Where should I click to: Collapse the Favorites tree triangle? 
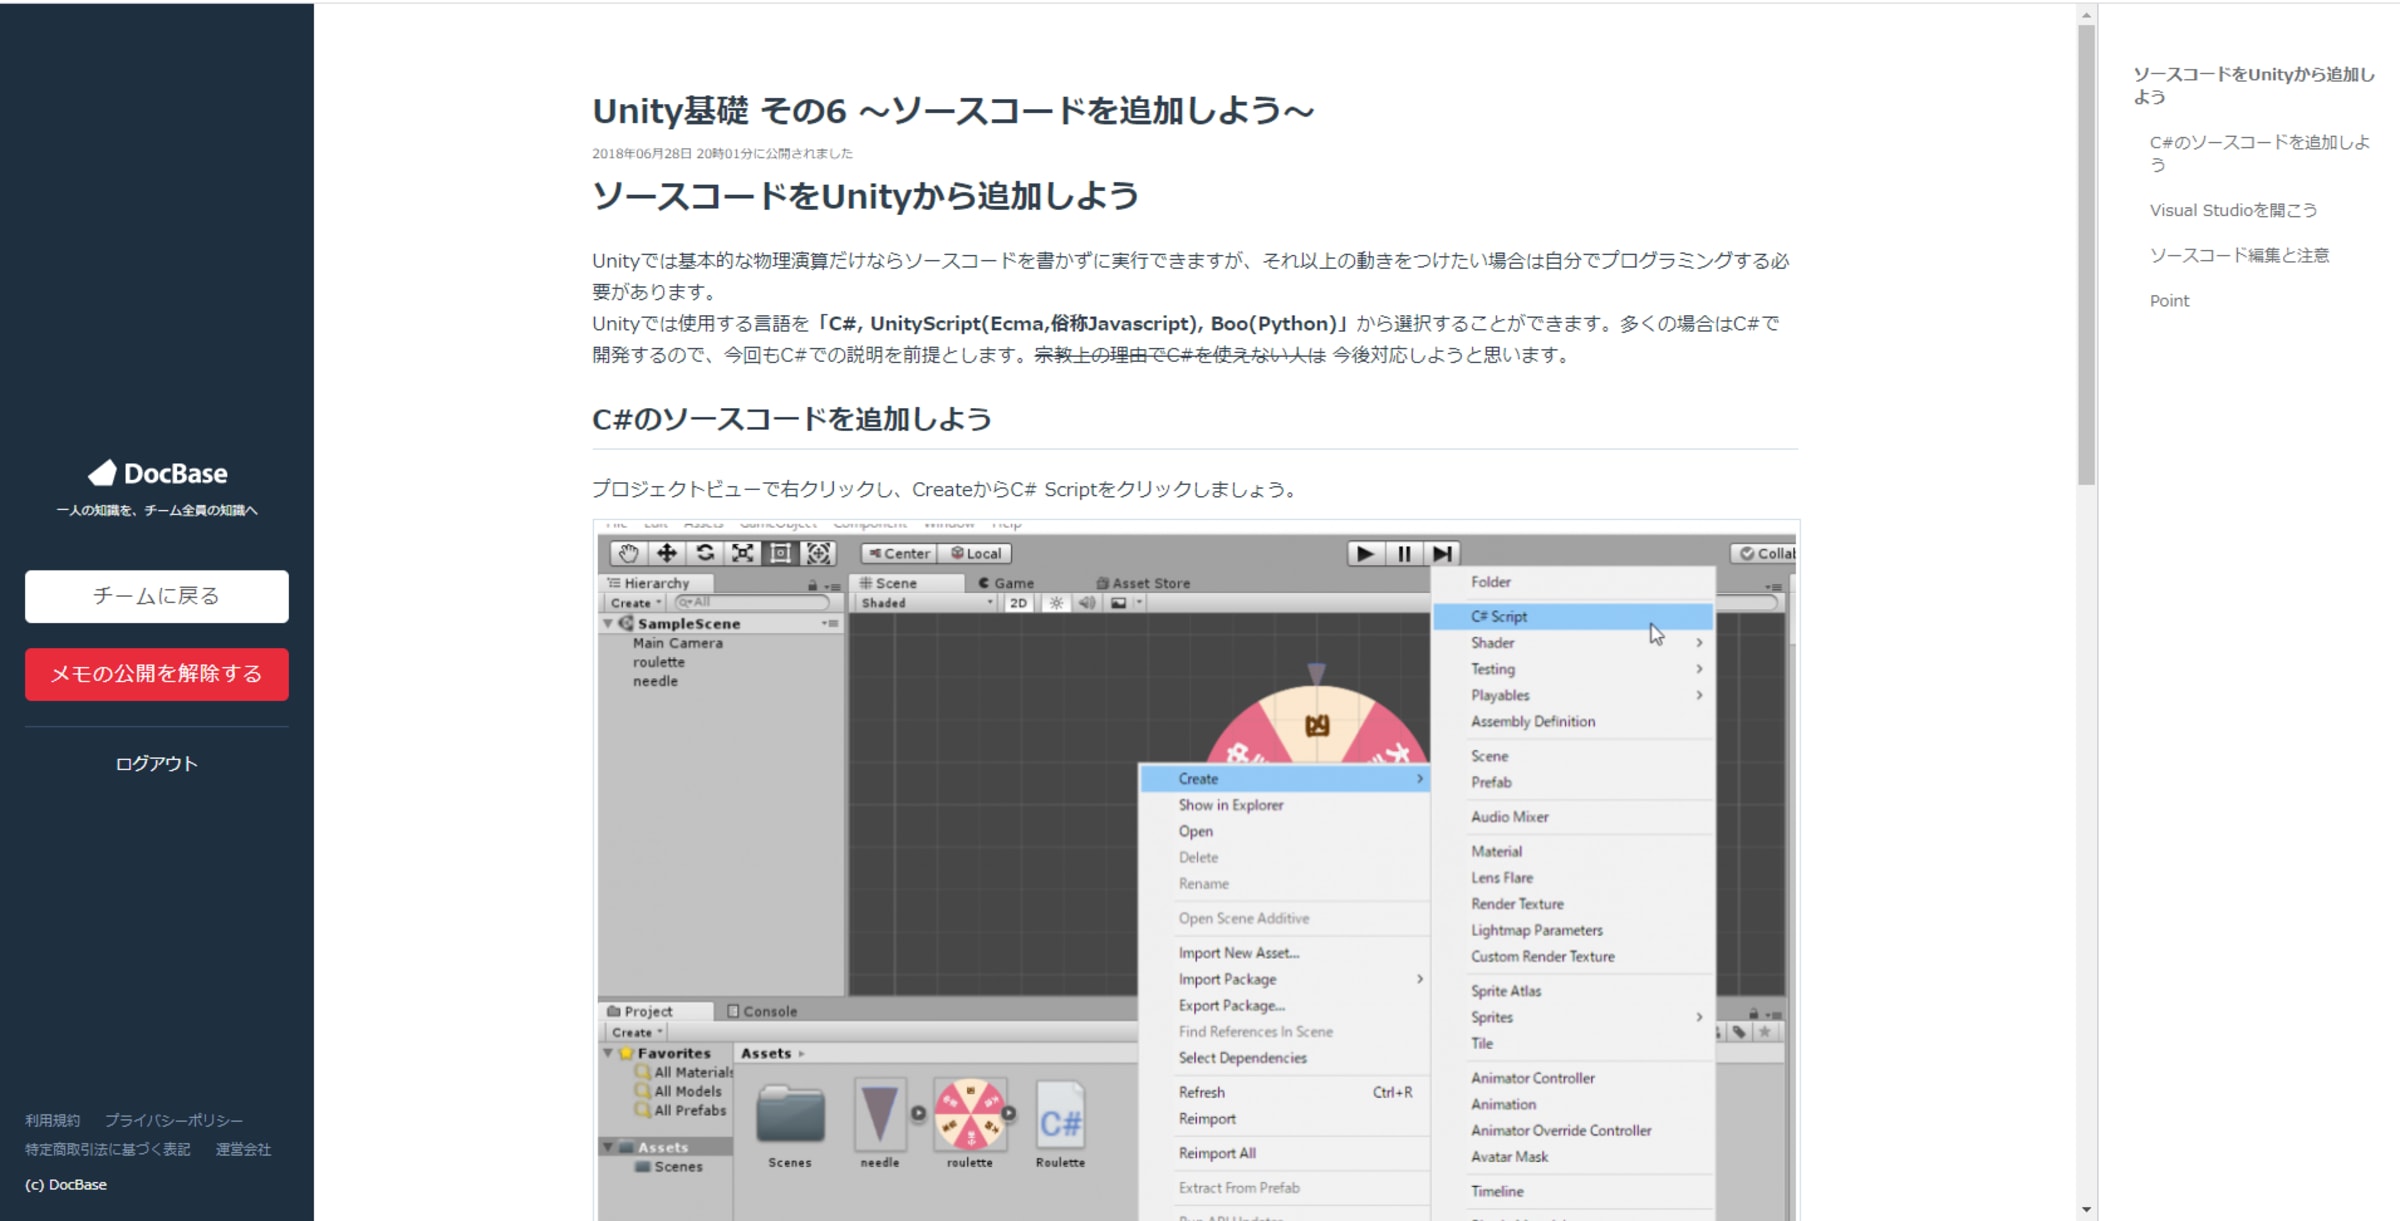coord(608,1053)
